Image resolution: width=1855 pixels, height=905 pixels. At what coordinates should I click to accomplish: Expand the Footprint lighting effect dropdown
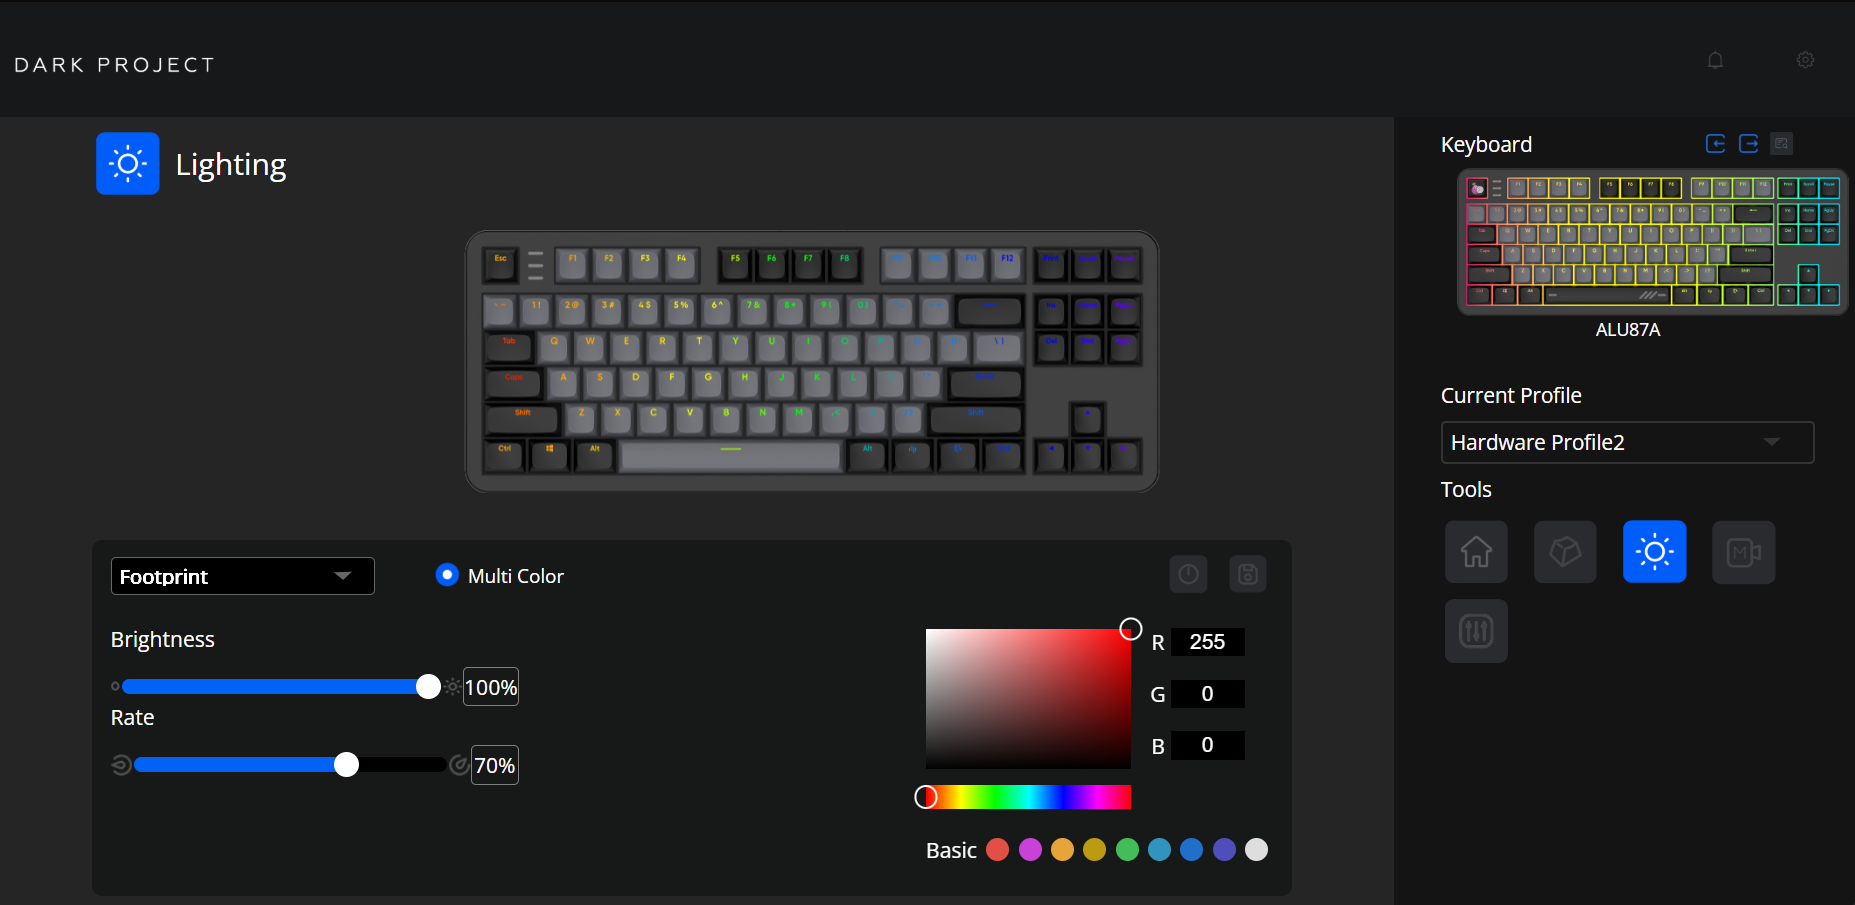click(x=243, y=576)
